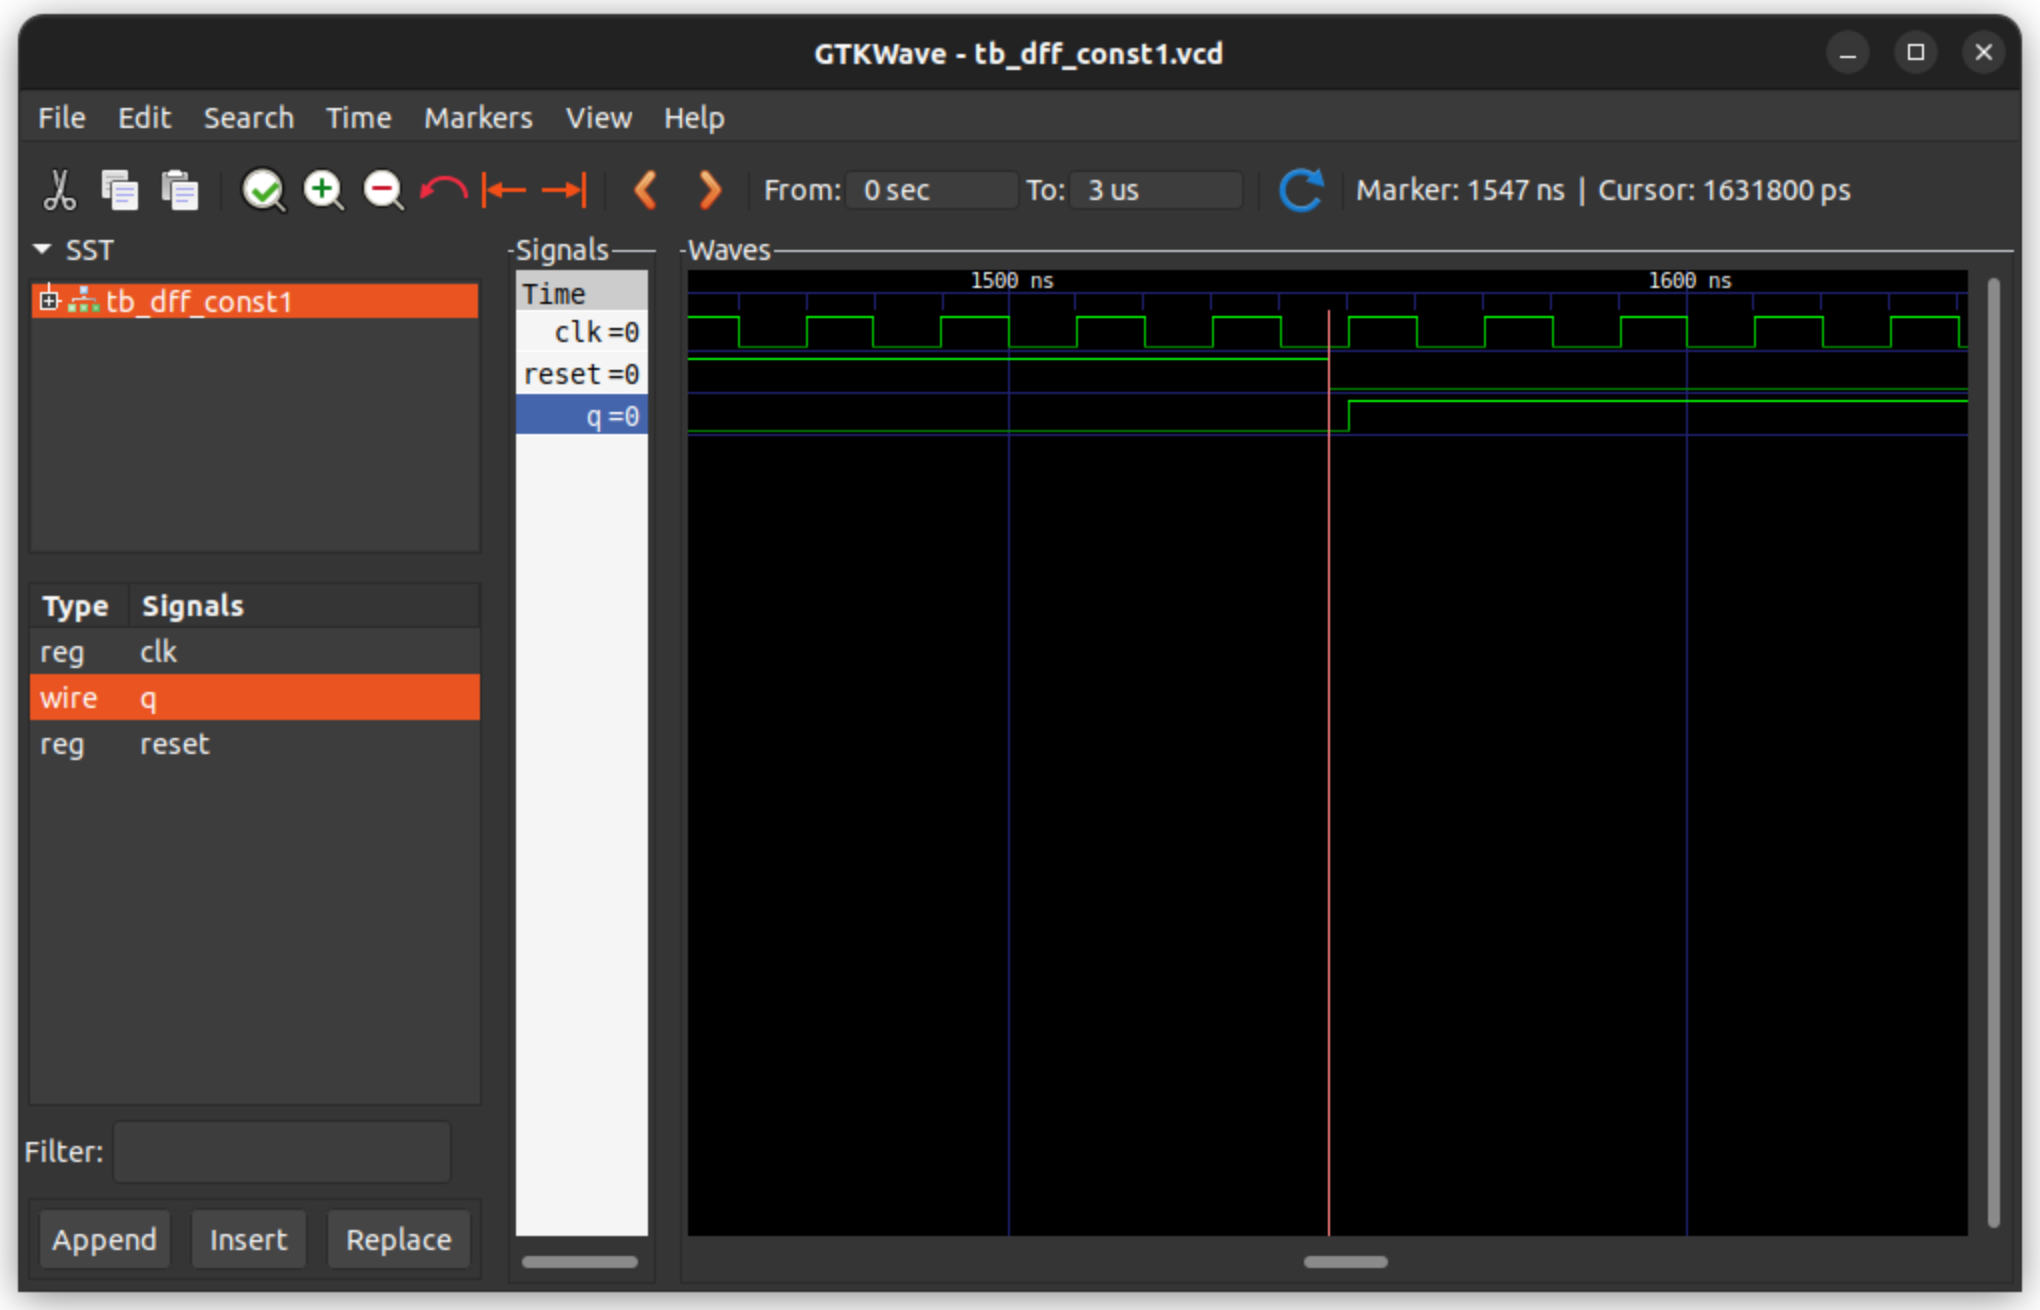Open the Time menu
Image resolution: width=2040 pixels, height=1310 pixels.
pos(358,117)
